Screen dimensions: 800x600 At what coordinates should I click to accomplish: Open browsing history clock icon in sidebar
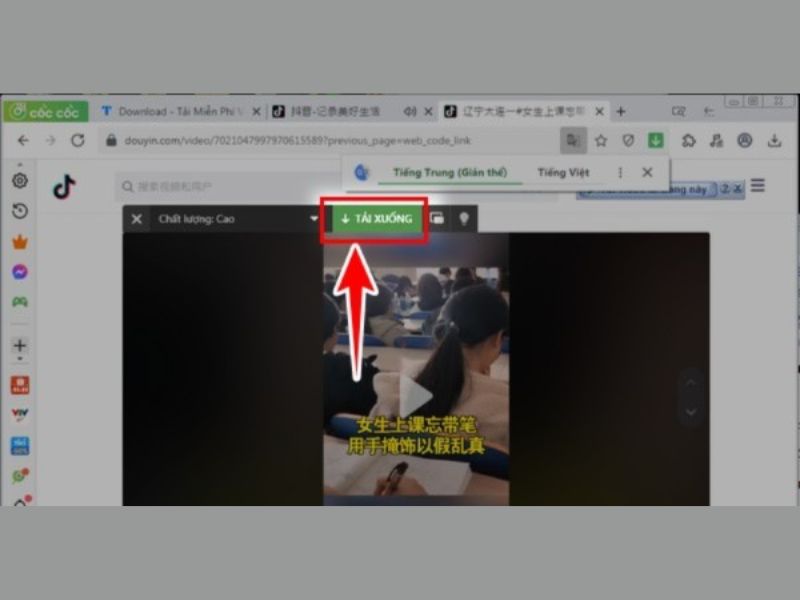(19, 211)
